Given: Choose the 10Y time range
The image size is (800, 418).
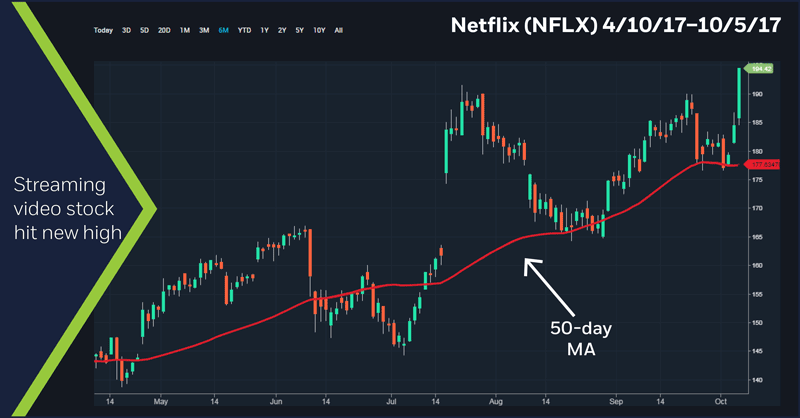Looking at the screenshot, I should pyautogui.click(x=318, y=31).
